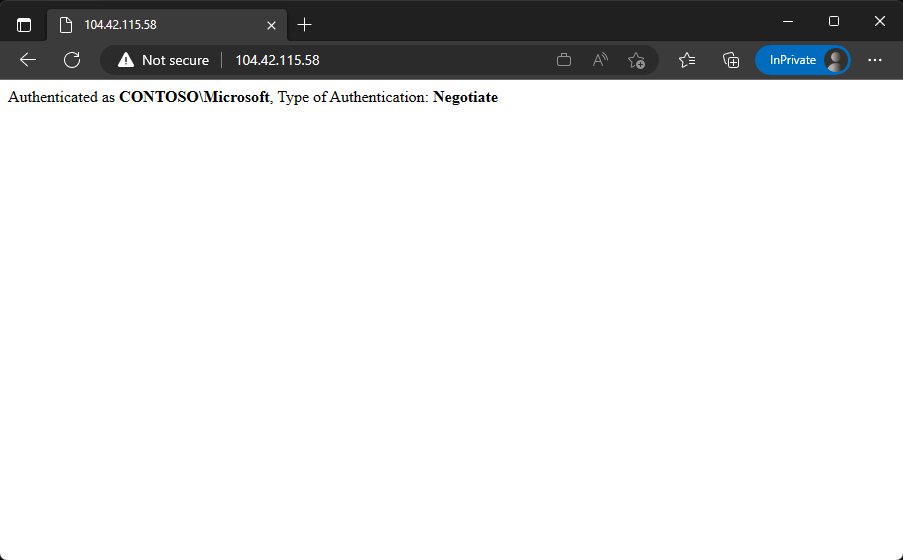Close the 104.42.115.58 tab
Viewport: 903px width, 560px height.
point(271,25)
